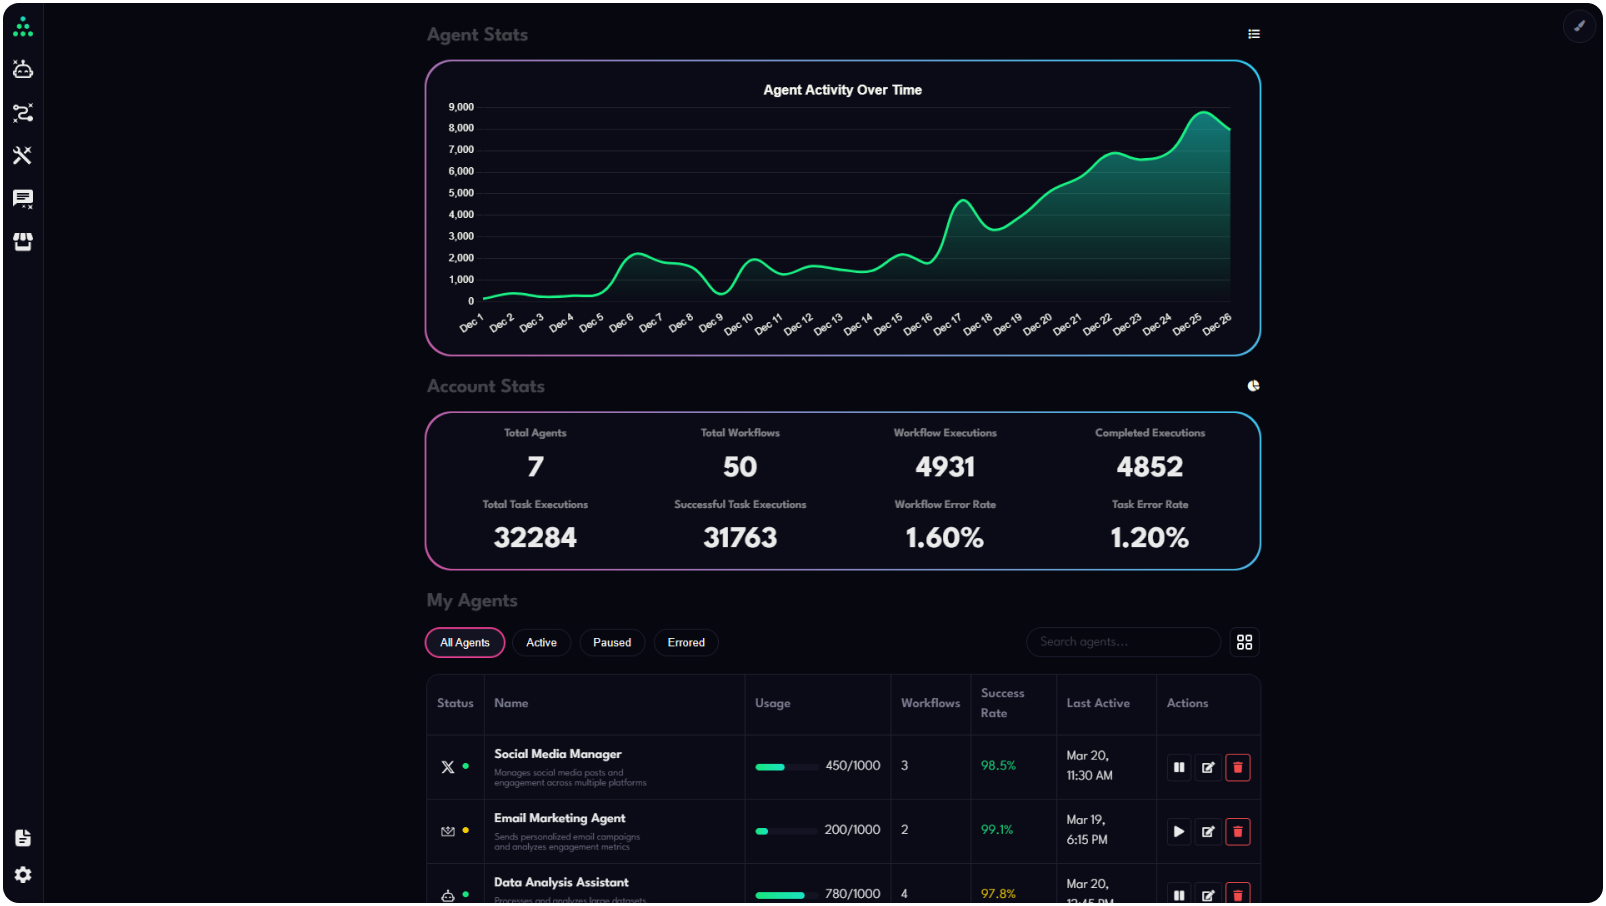The width and height of the screenshot is (1606, 906).
Task: Click the Agent Activity Over Time chart title
Action: click(x=843, y=90)
